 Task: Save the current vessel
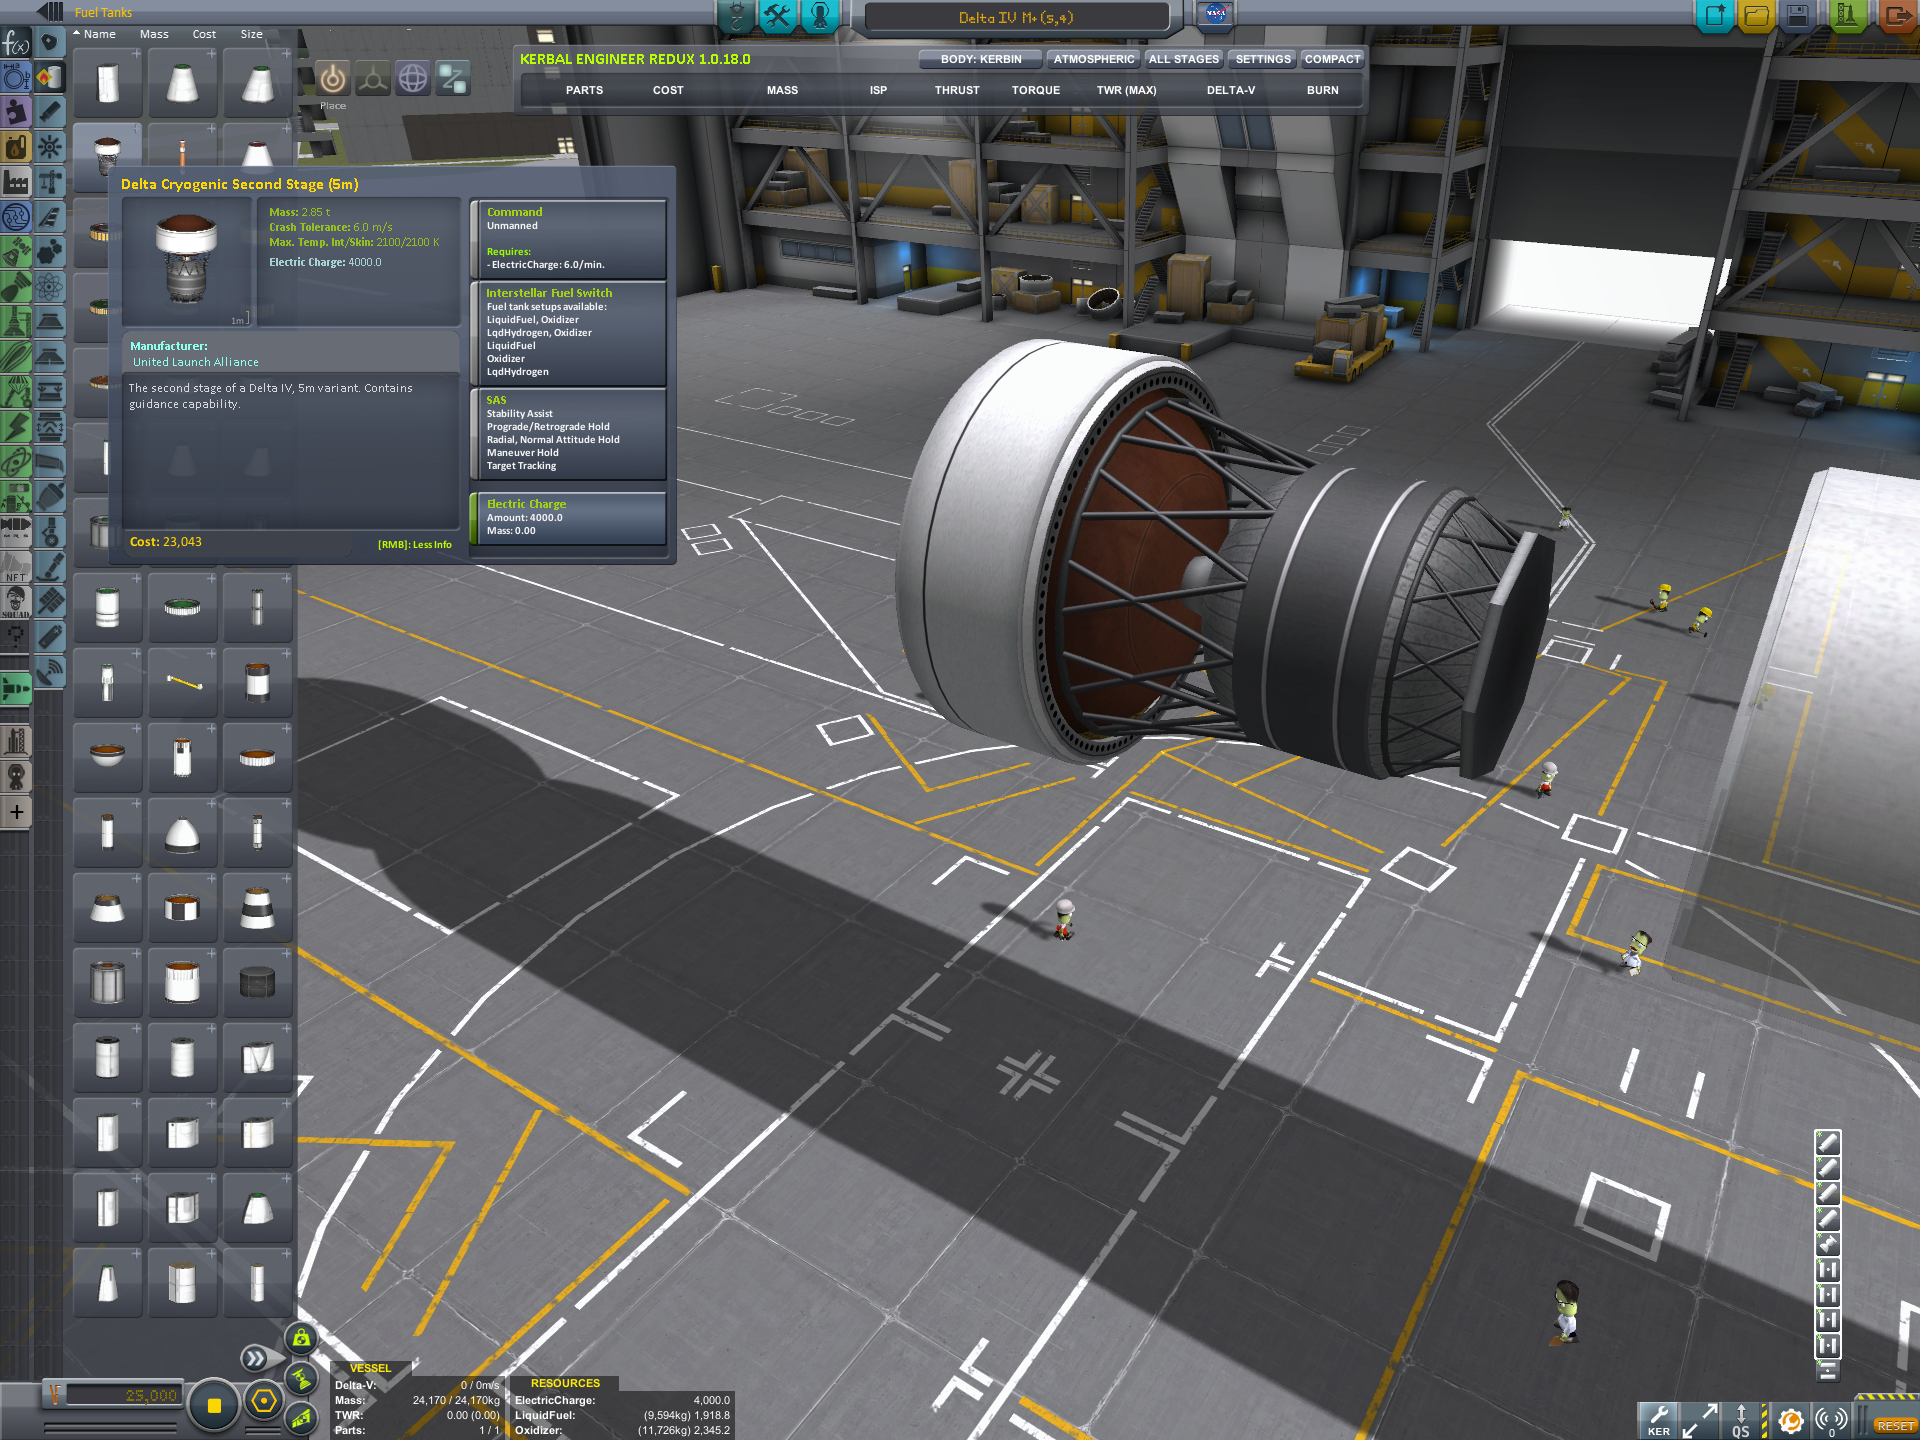pos(1797,16)
